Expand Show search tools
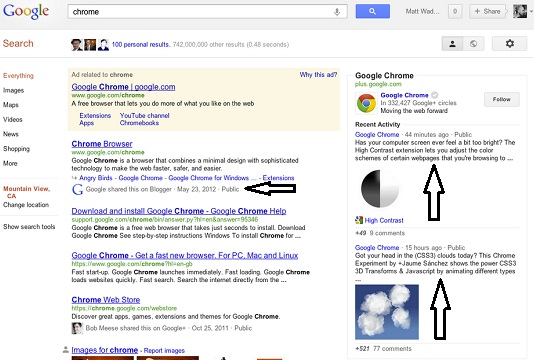This screenshot has height=360, width=534. 29,227
